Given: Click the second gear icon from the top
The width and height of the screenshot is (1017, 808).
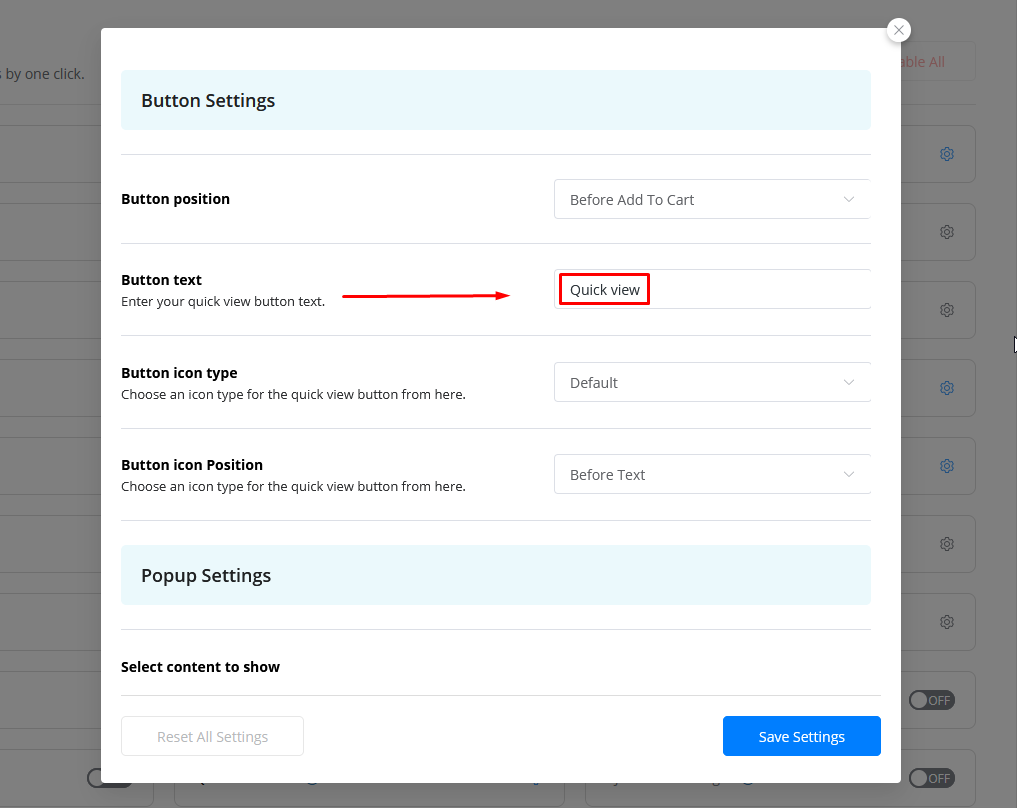Looking at the screenshot, I should click(x=946, y=232).
